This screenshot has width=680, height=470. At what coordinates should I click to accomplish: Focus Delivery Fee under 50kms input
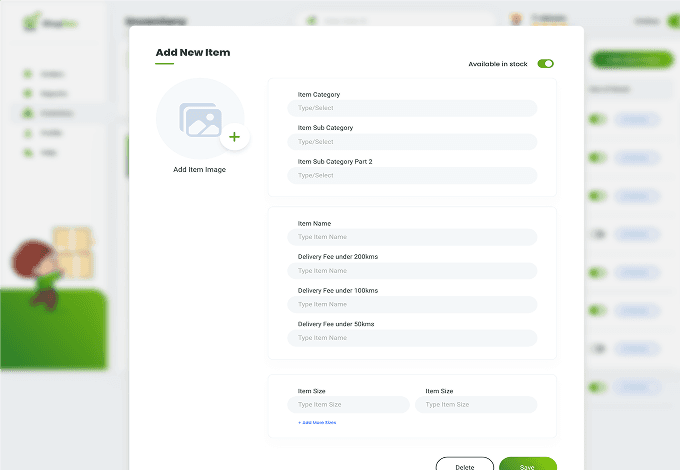coord(412,338)
